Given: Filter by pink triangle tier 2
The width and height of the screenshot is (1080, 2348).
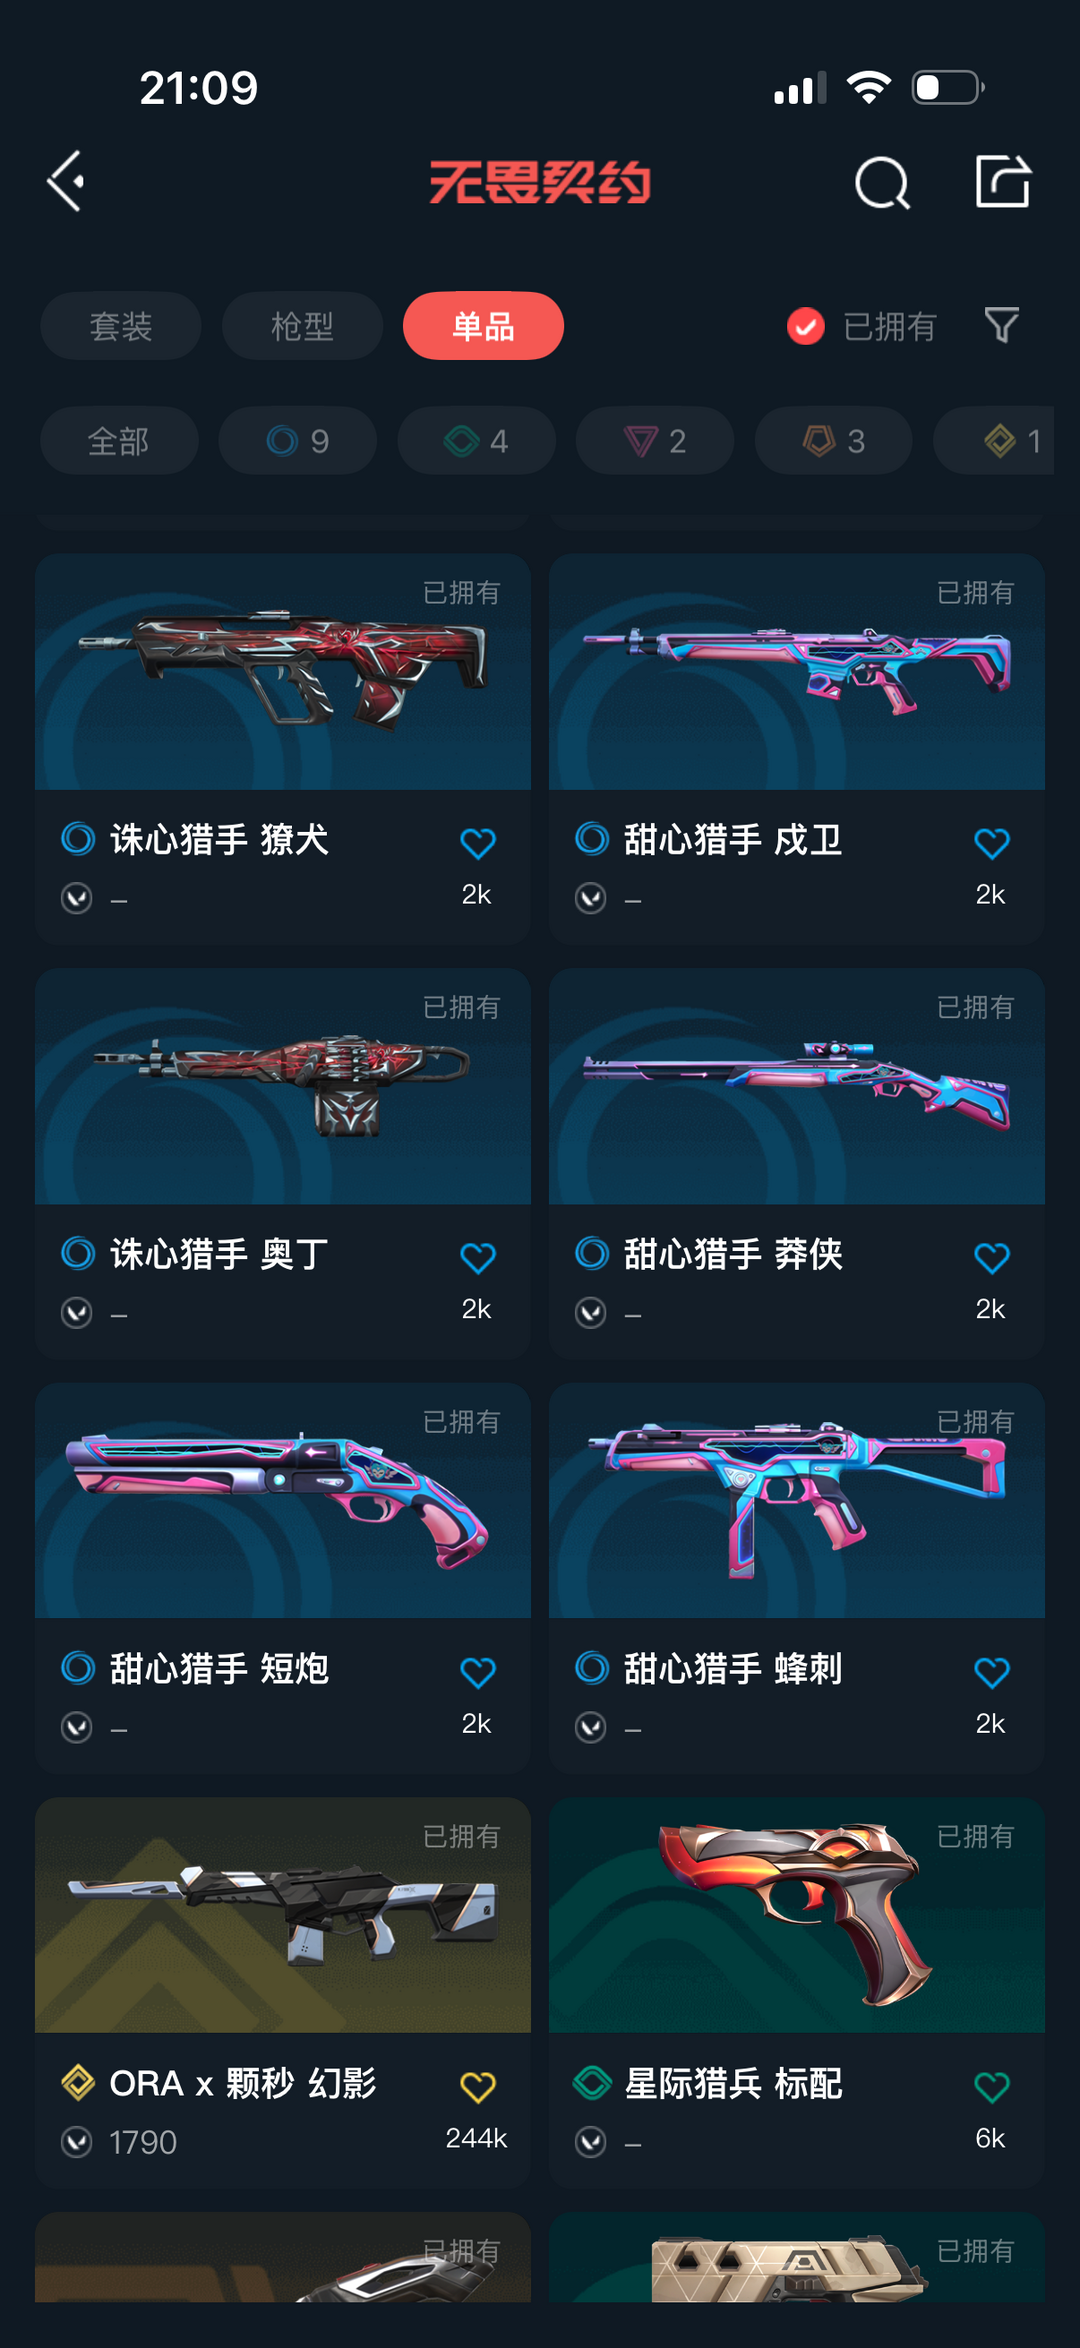Looking at the screenshot, I should coord(655,440).
